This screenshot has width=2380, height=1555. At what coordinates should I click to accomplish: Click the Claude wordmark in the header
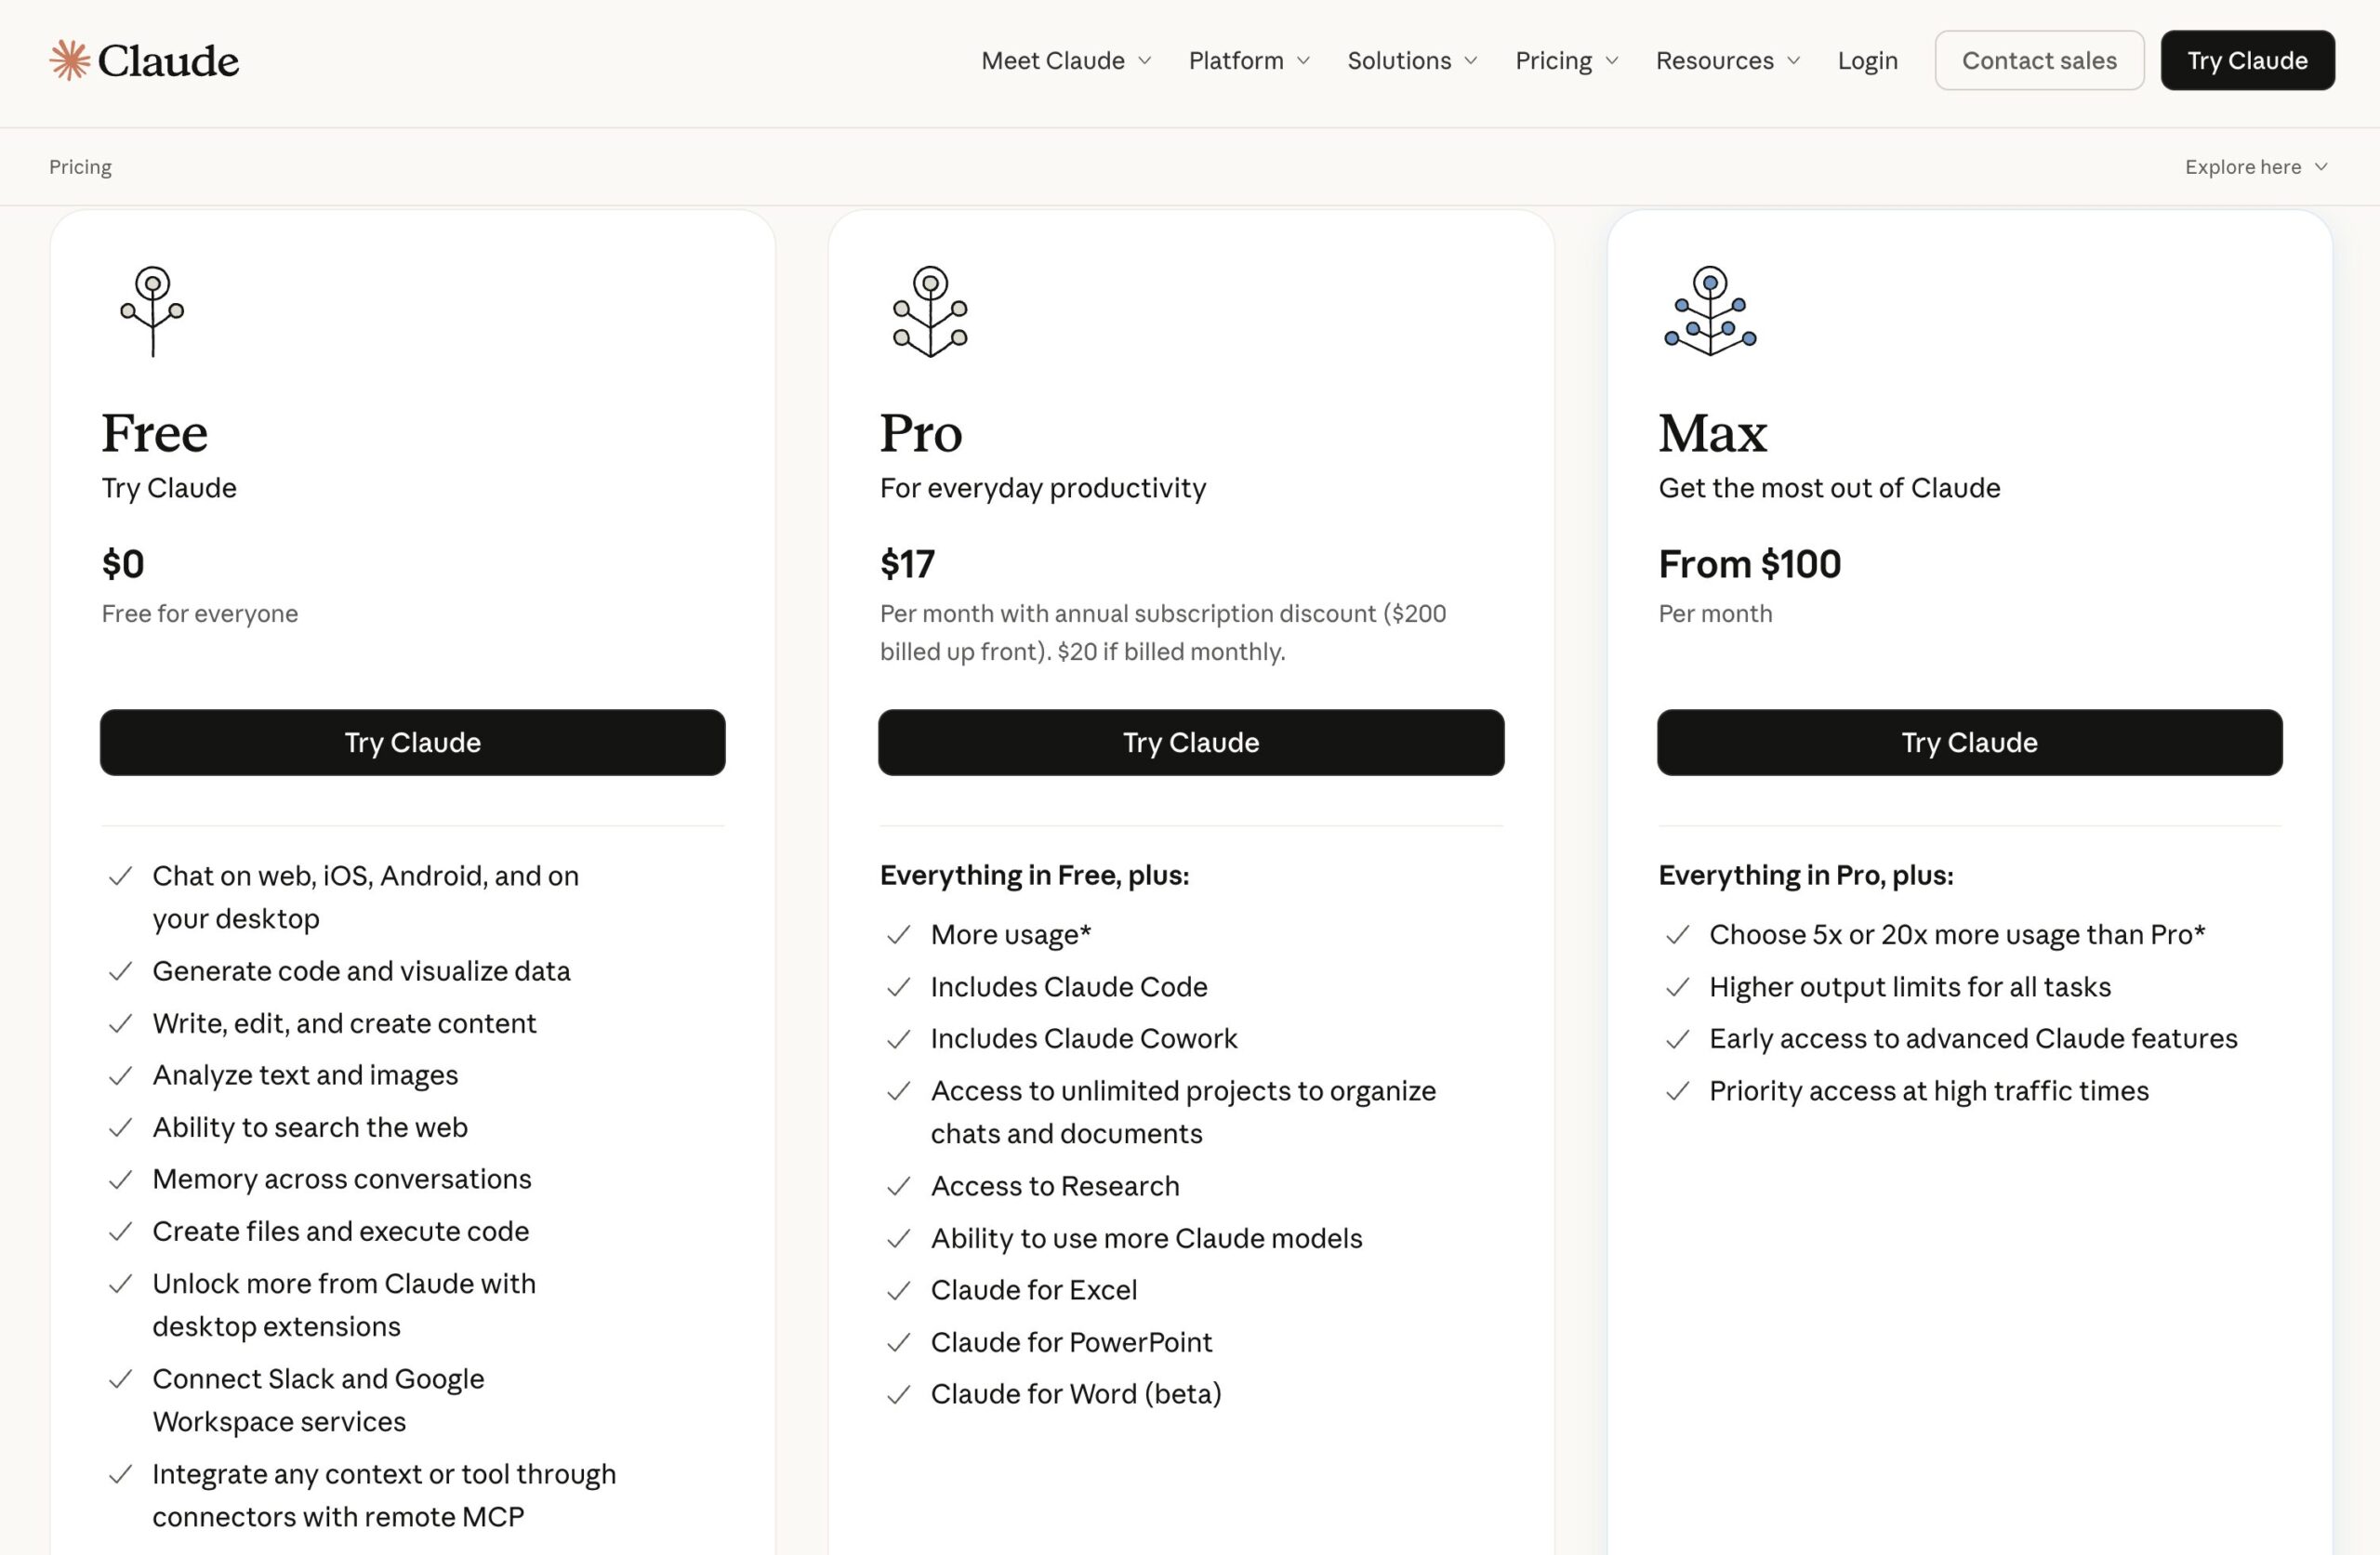168,61
